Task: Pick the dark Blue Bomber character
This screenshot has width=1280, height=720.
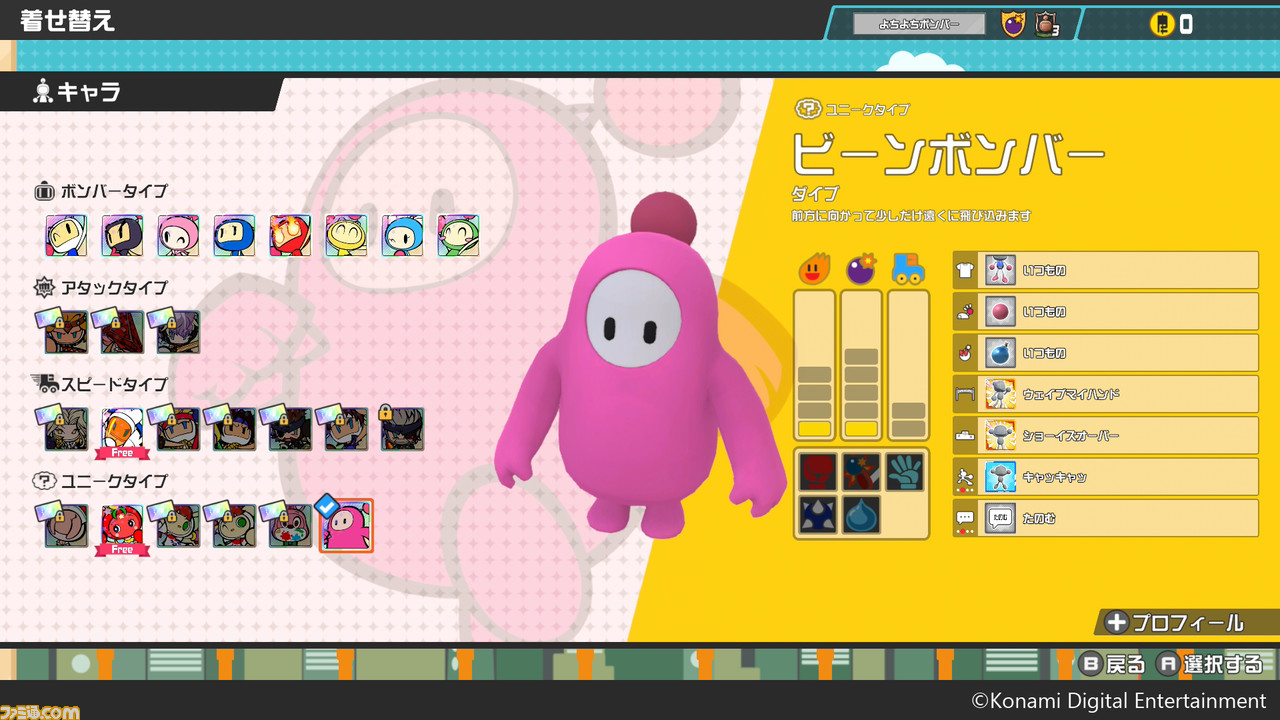Action: coord(234,236)
